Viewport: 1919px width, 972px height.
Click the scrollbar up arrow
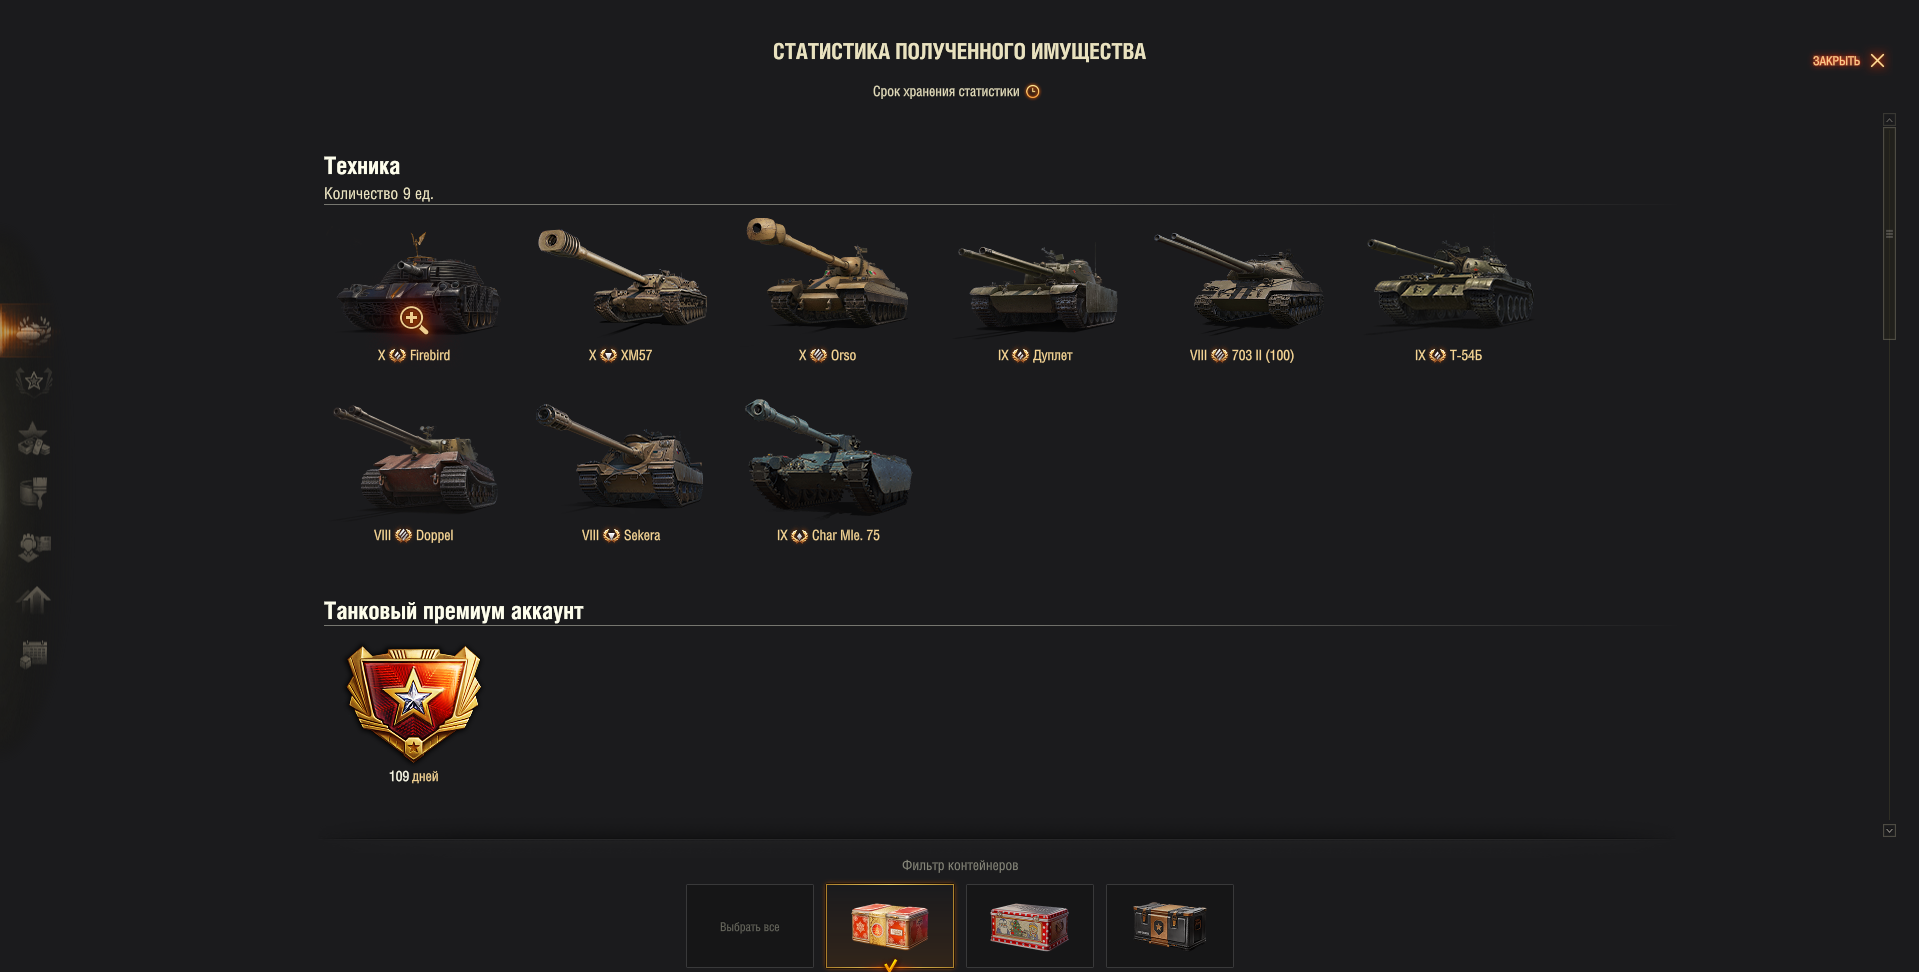pyautogui.click(x=1889, y=120)
